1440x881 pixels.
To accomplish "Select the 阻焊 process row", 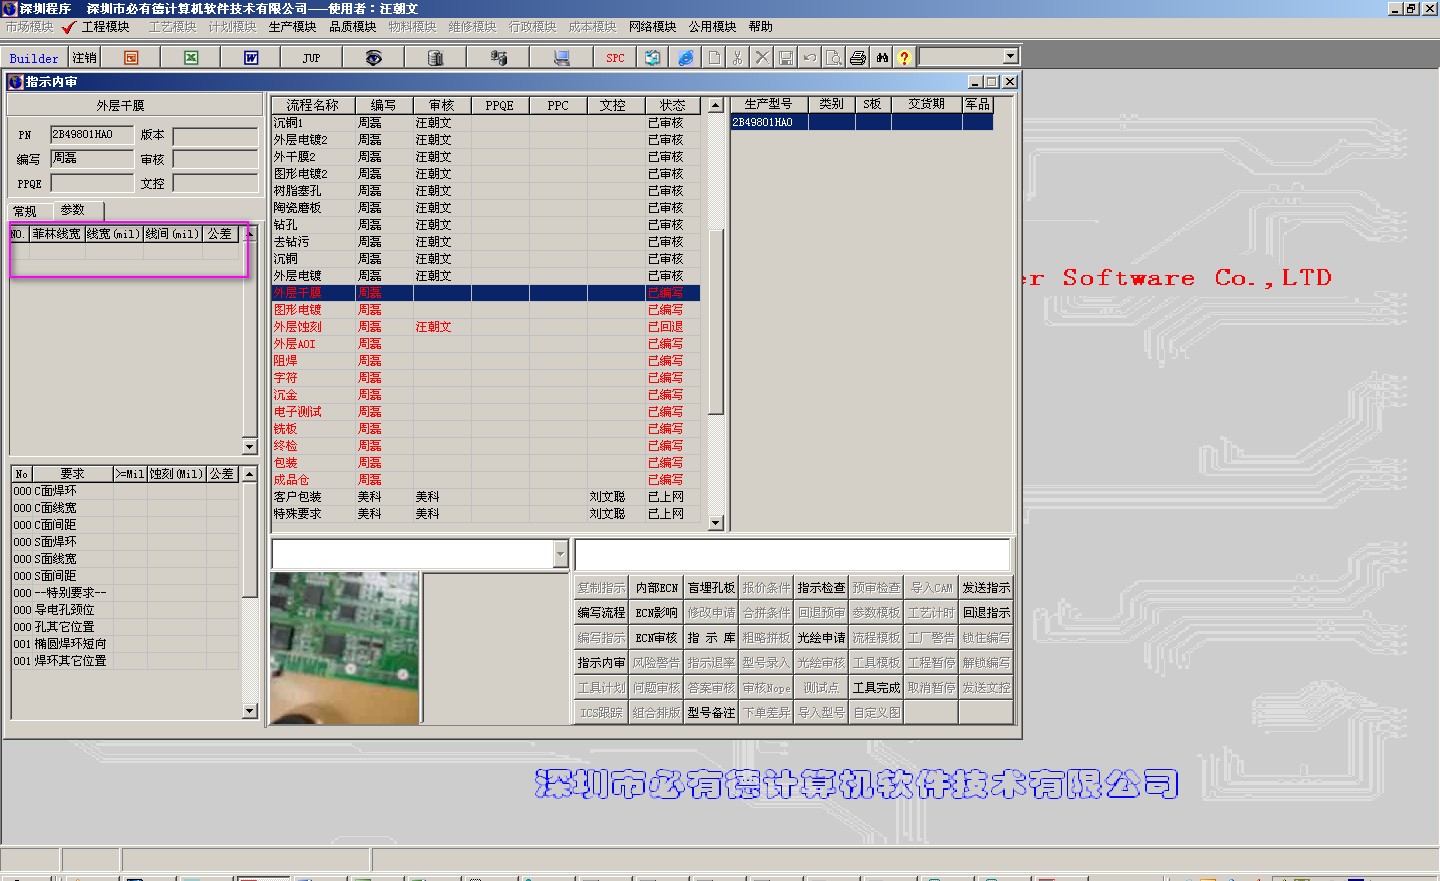I will 486,361.
